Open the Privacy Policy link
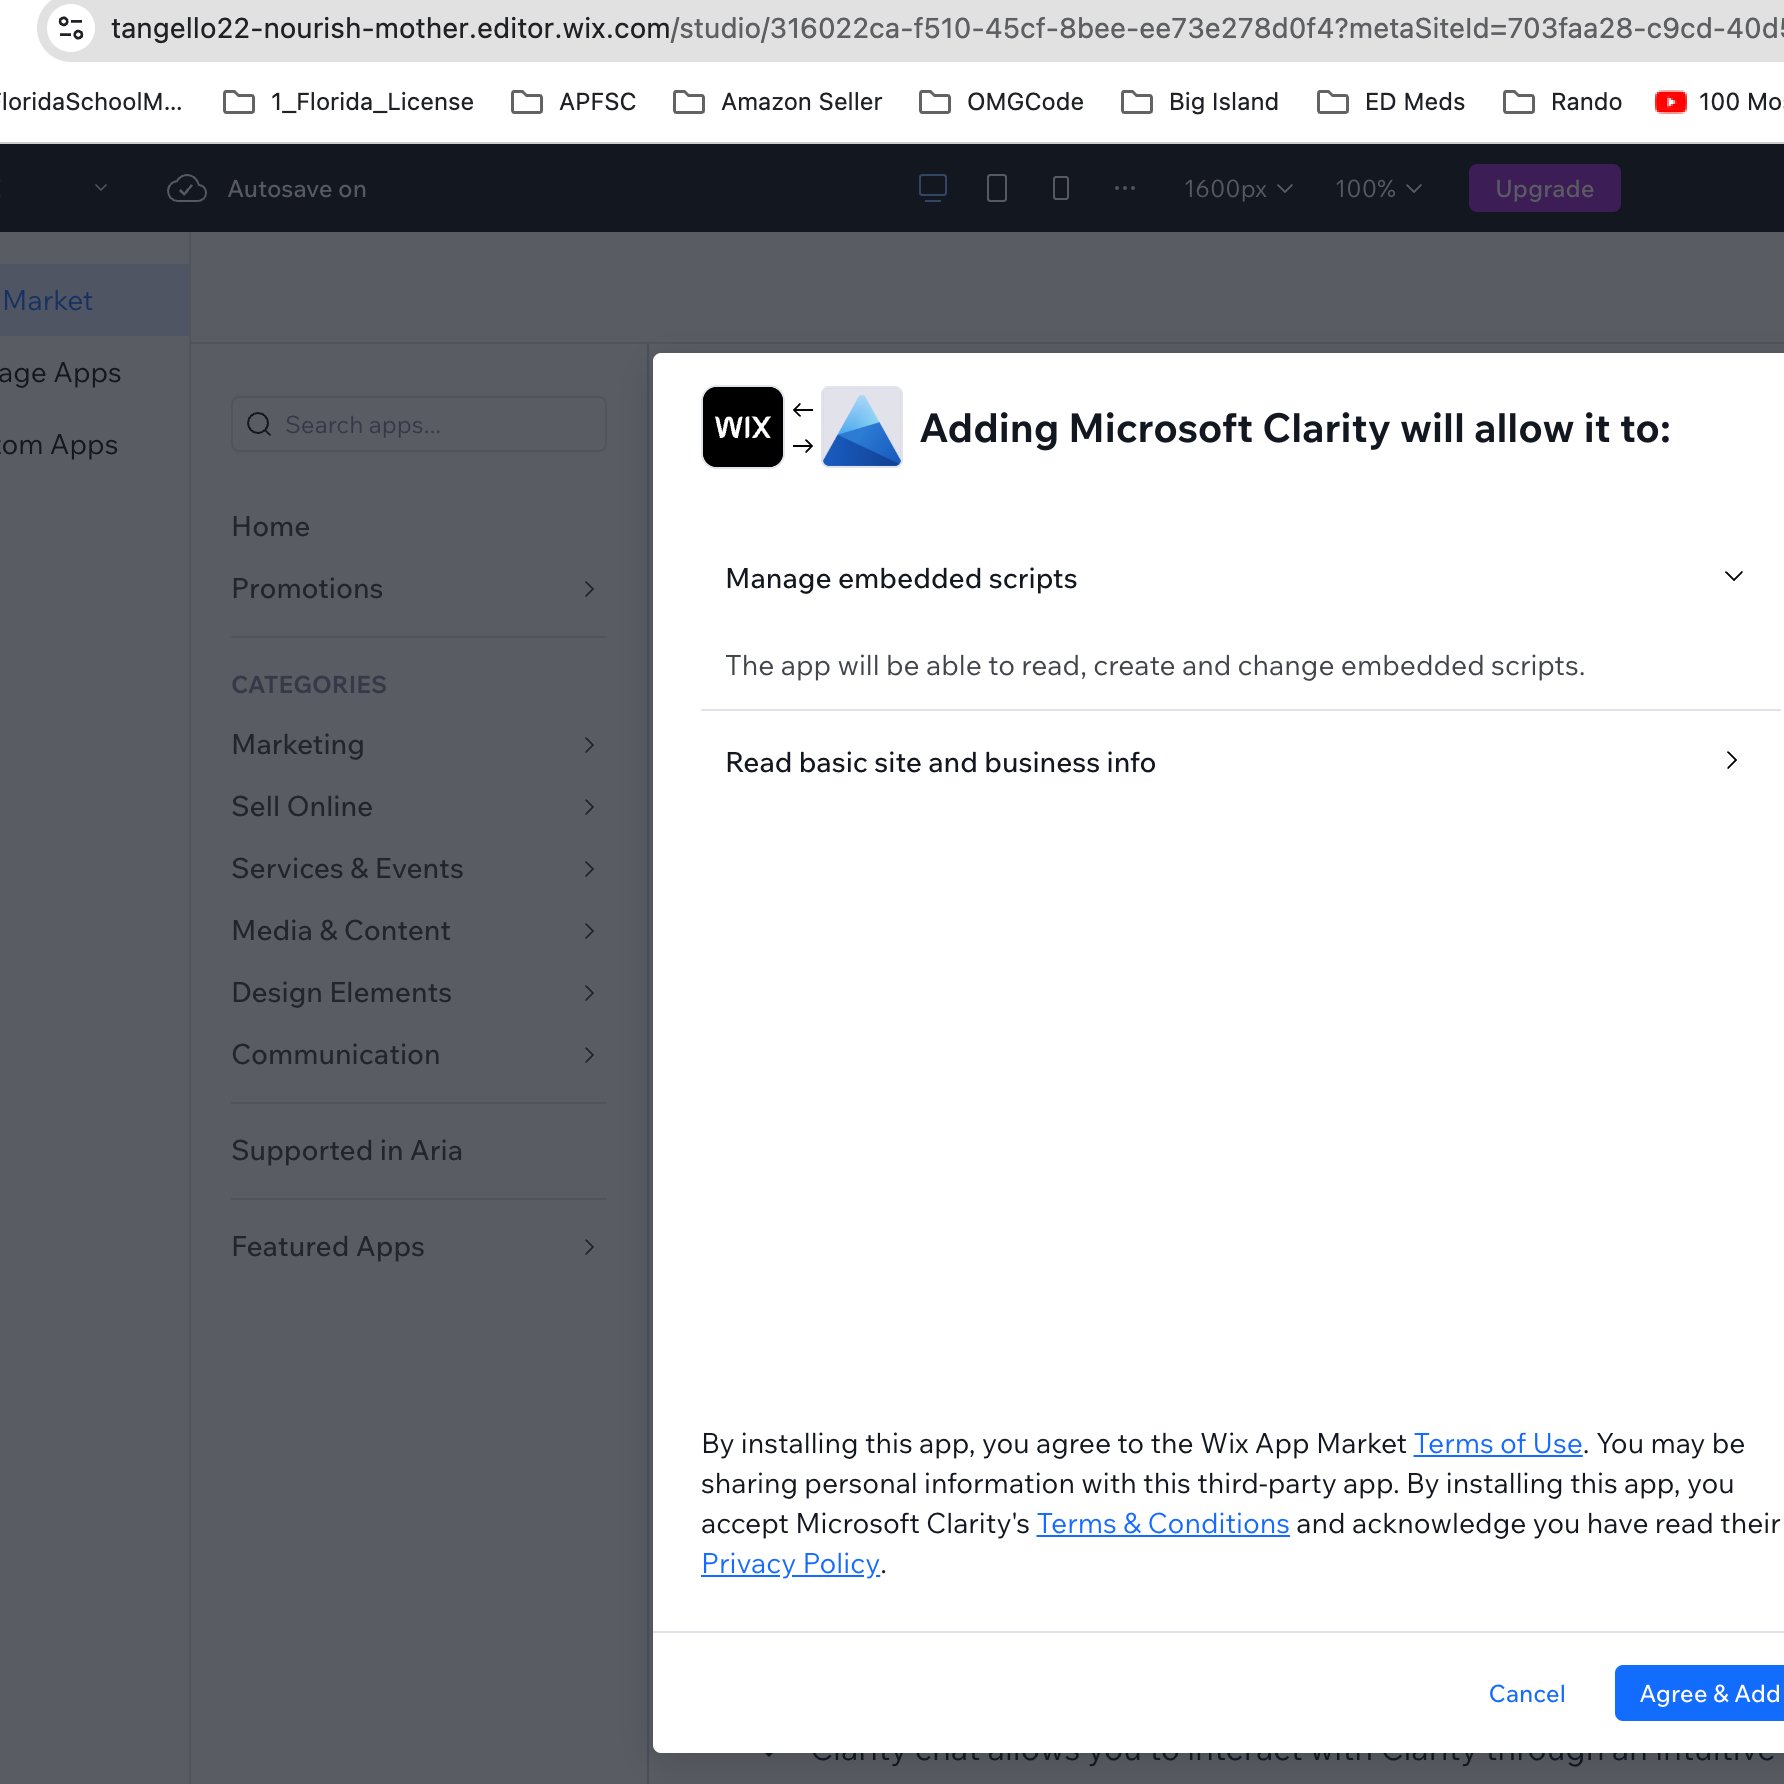 click(790, 1564)
